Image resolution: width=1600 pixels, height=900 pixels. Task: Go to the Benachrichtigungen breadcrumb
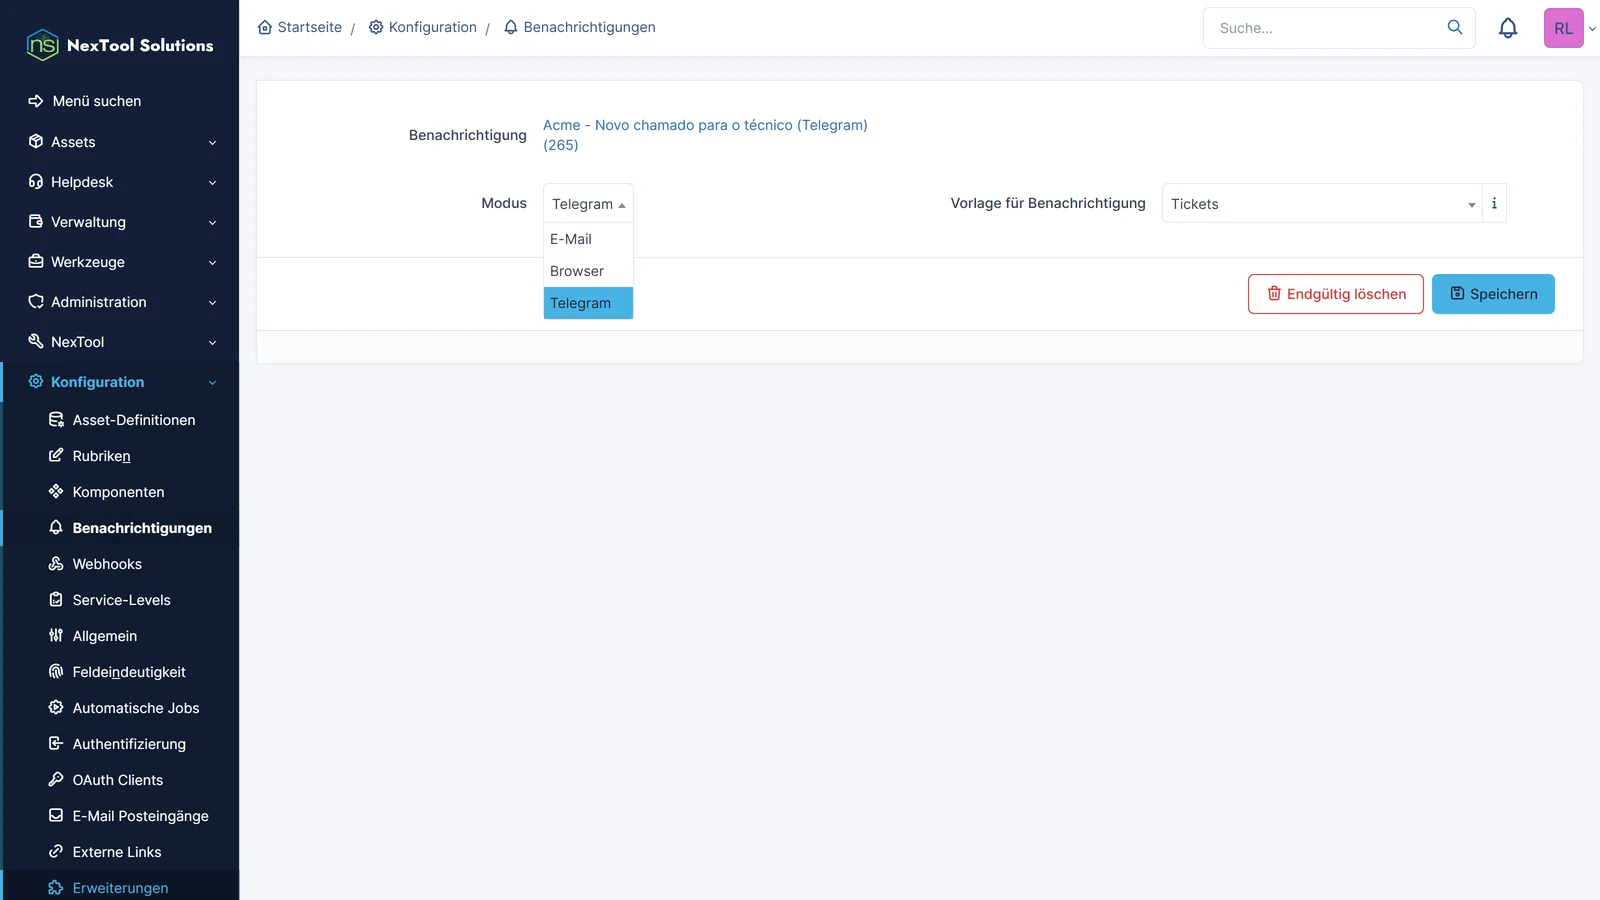[580, 27]
